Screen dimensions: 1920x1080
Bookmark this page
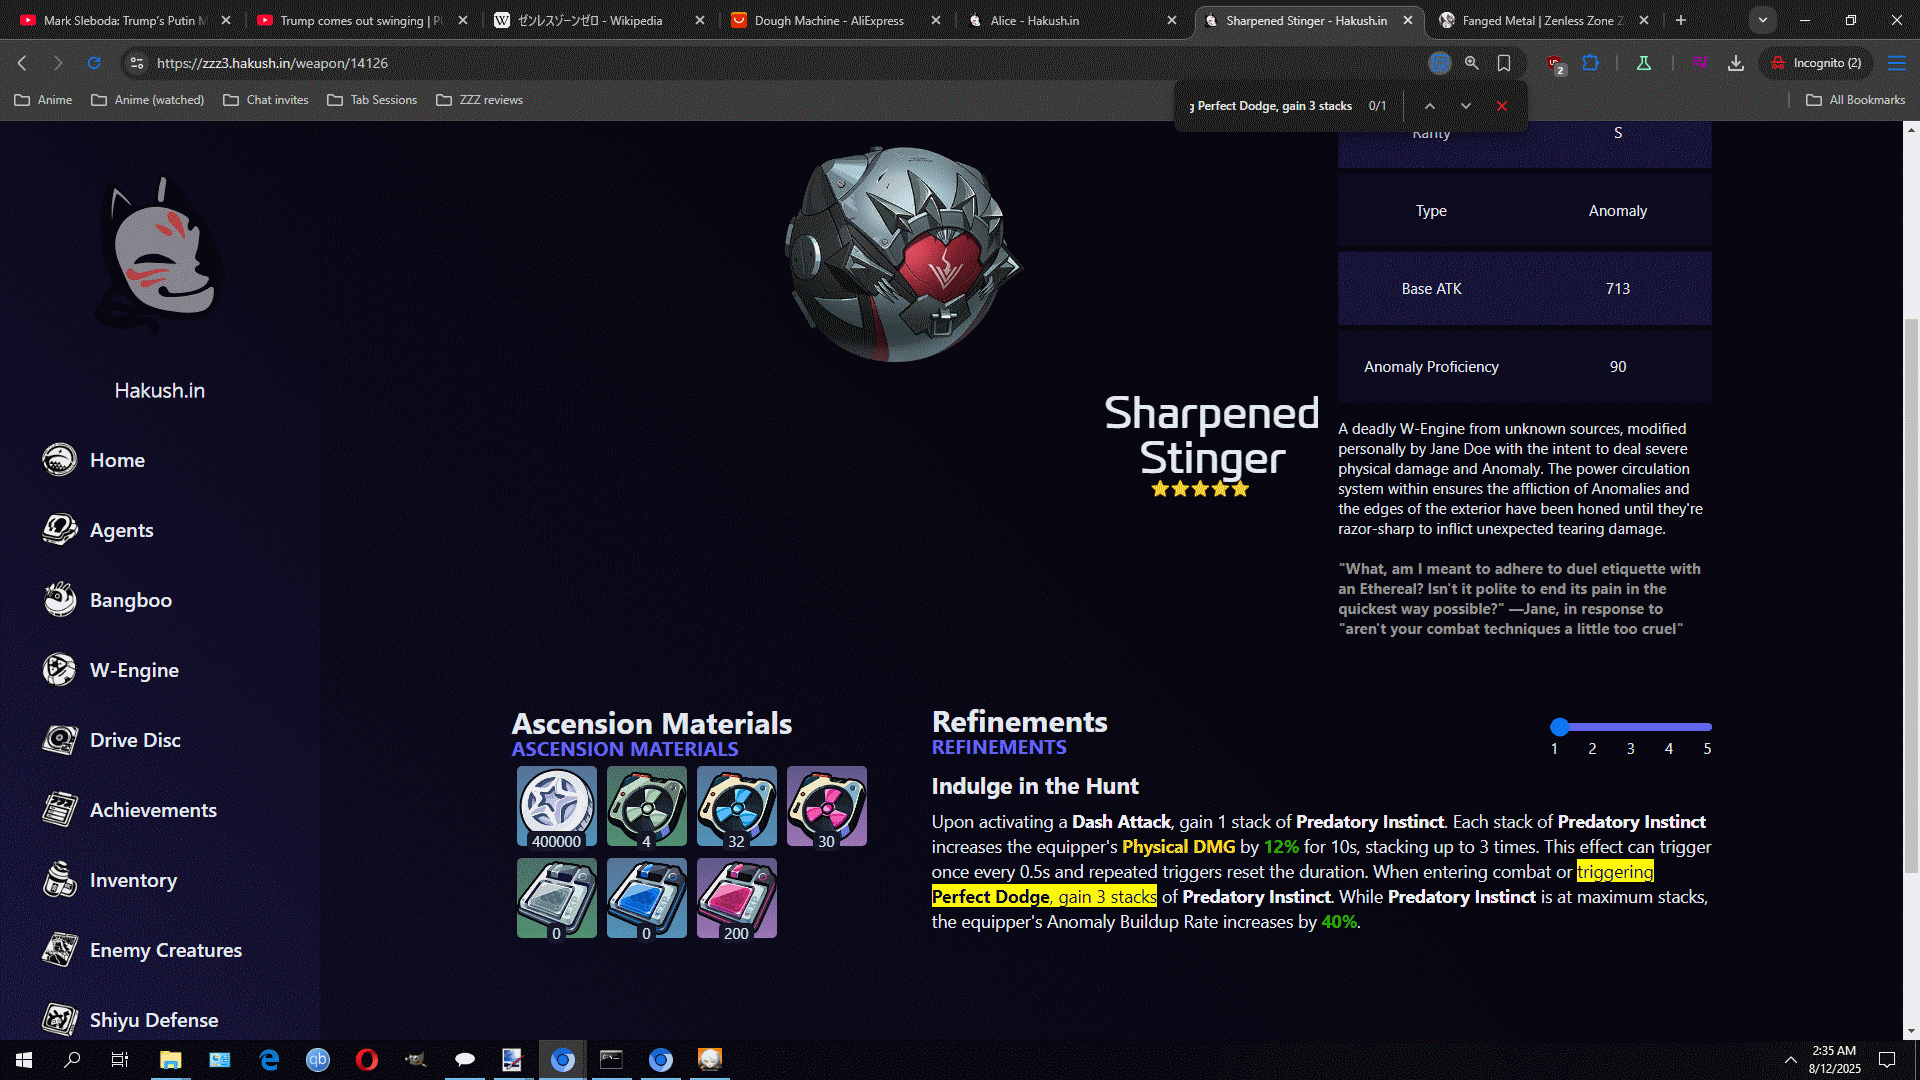1504,63
